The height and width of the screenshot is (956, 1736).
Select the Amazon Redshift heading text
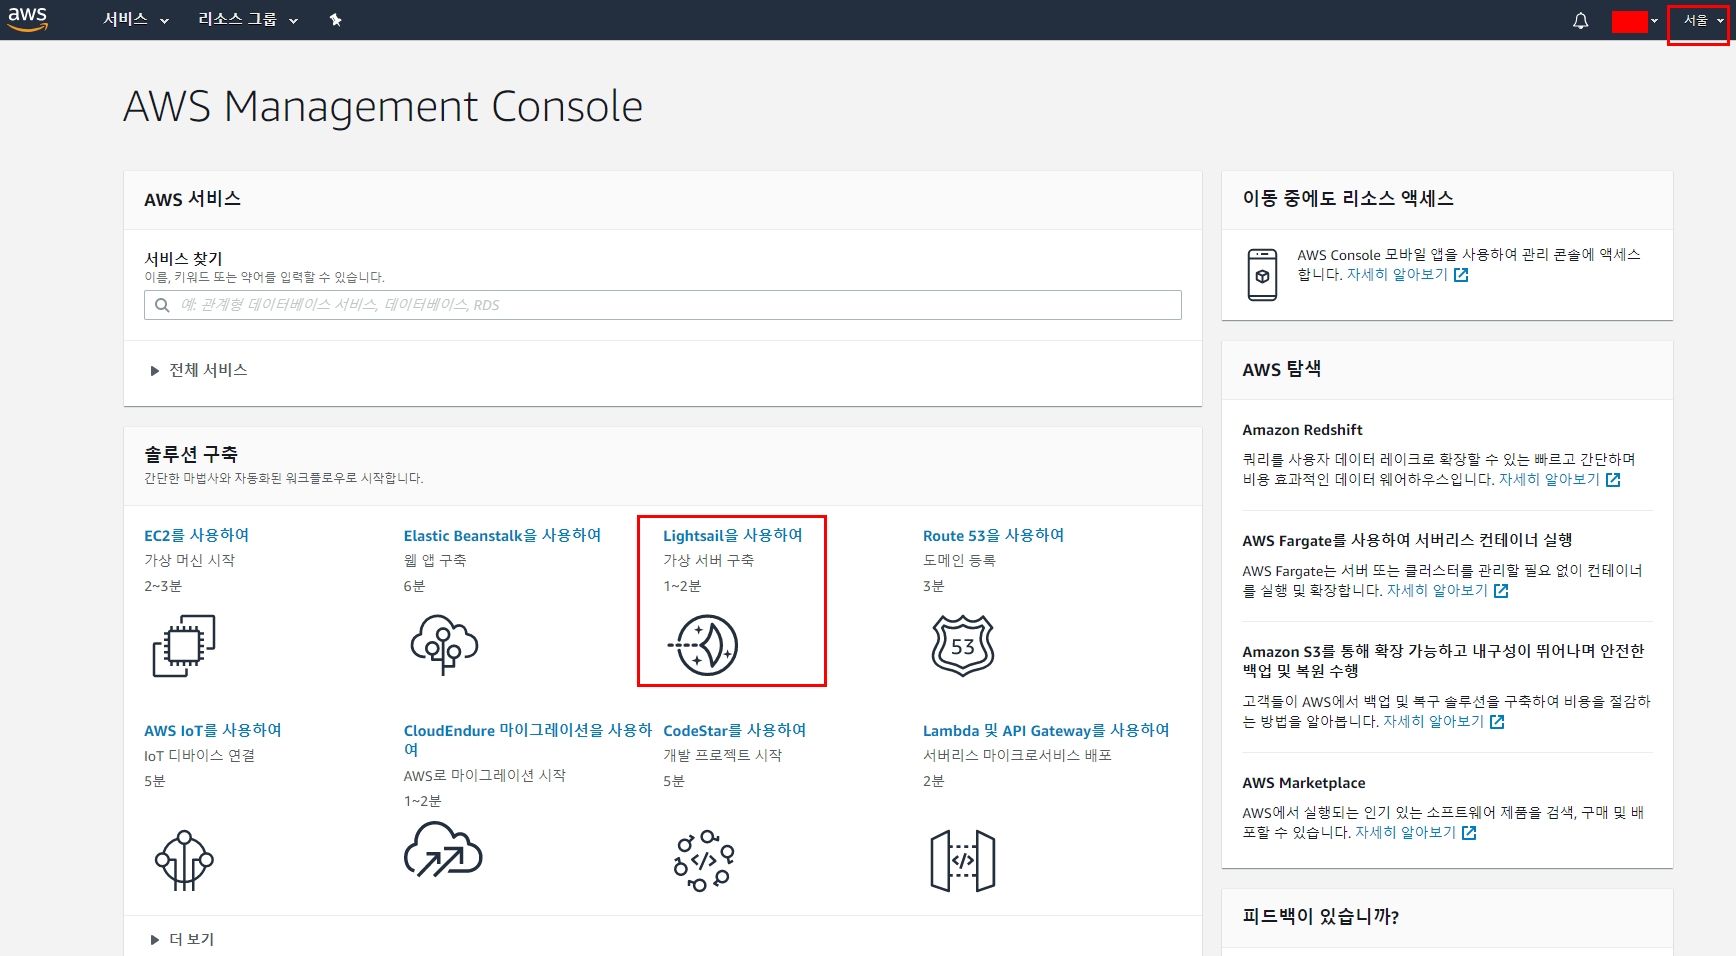tap(1302, 430)
